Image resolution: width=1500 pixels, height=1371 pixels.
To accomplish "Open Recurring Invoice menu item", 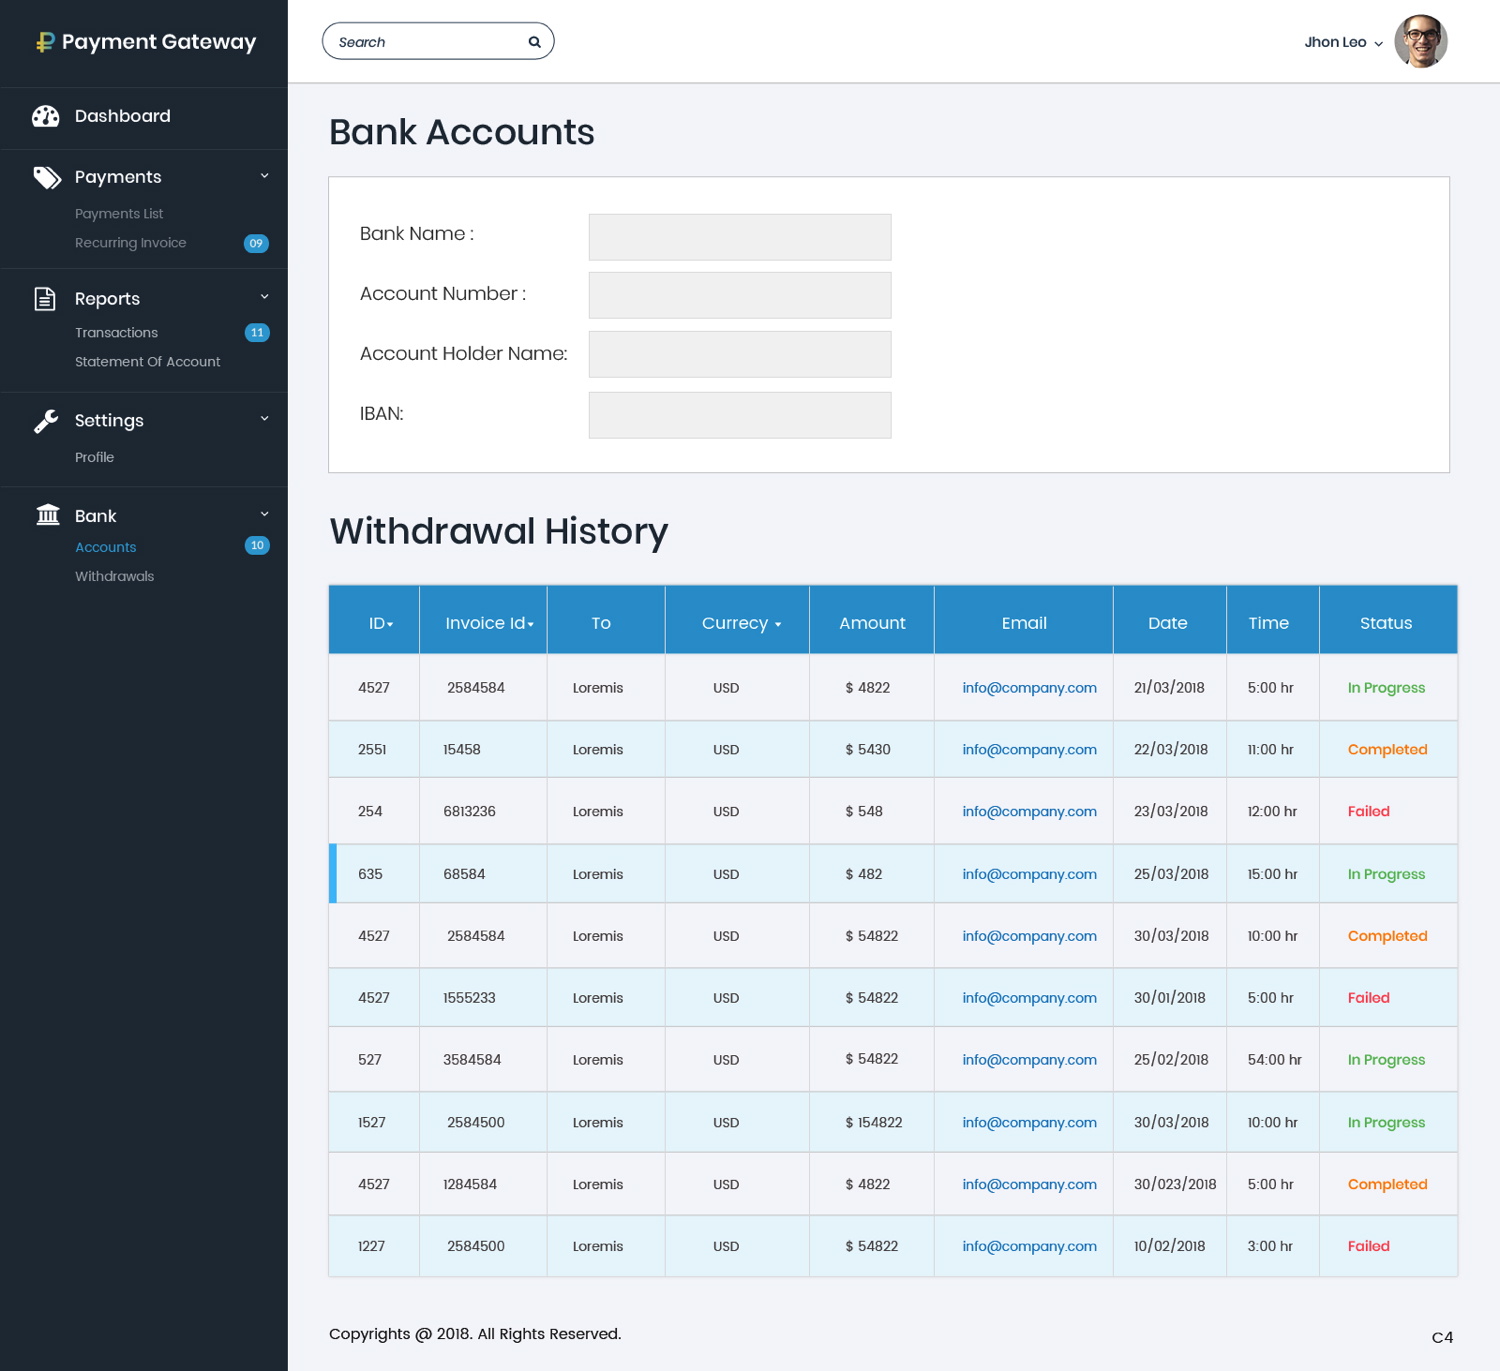I will coord(130,243).
